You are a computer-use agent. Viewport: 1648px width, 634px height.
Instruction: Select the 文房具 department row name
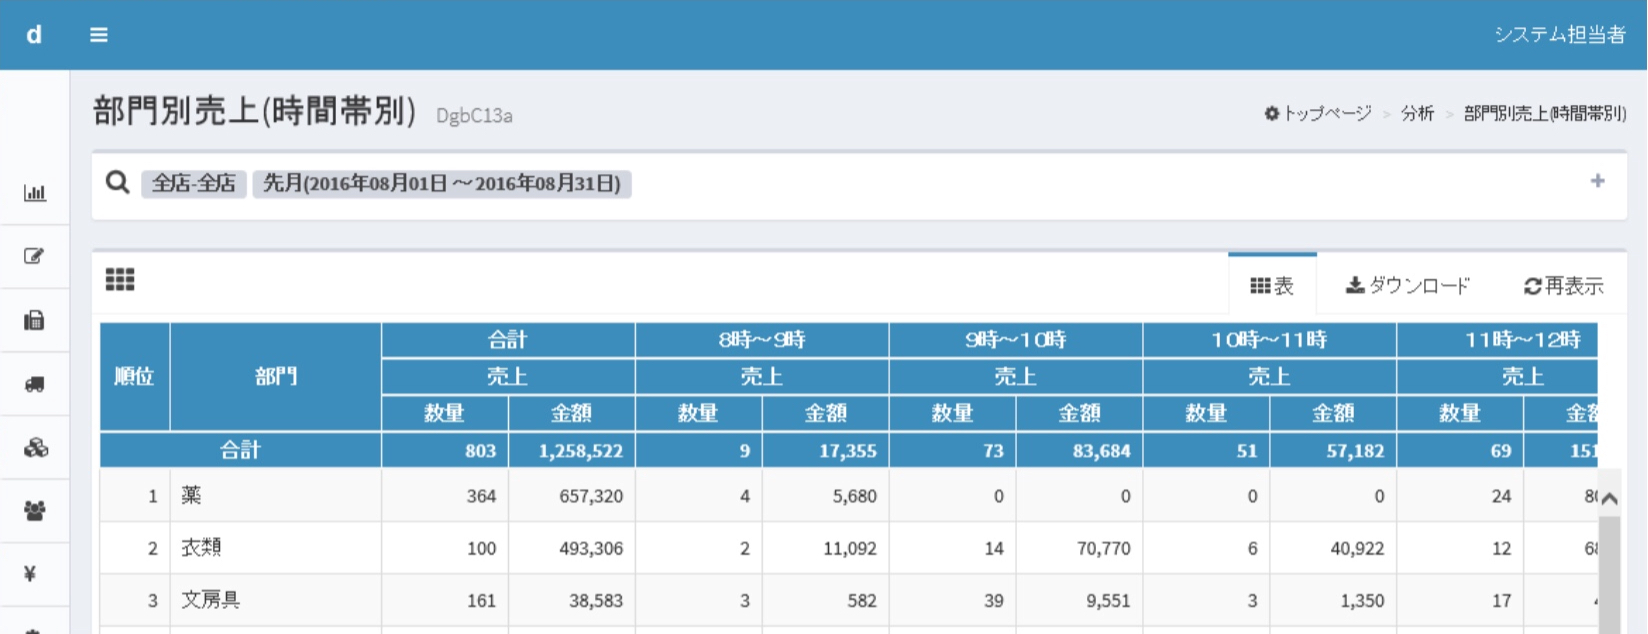click(x=211, y=600)
